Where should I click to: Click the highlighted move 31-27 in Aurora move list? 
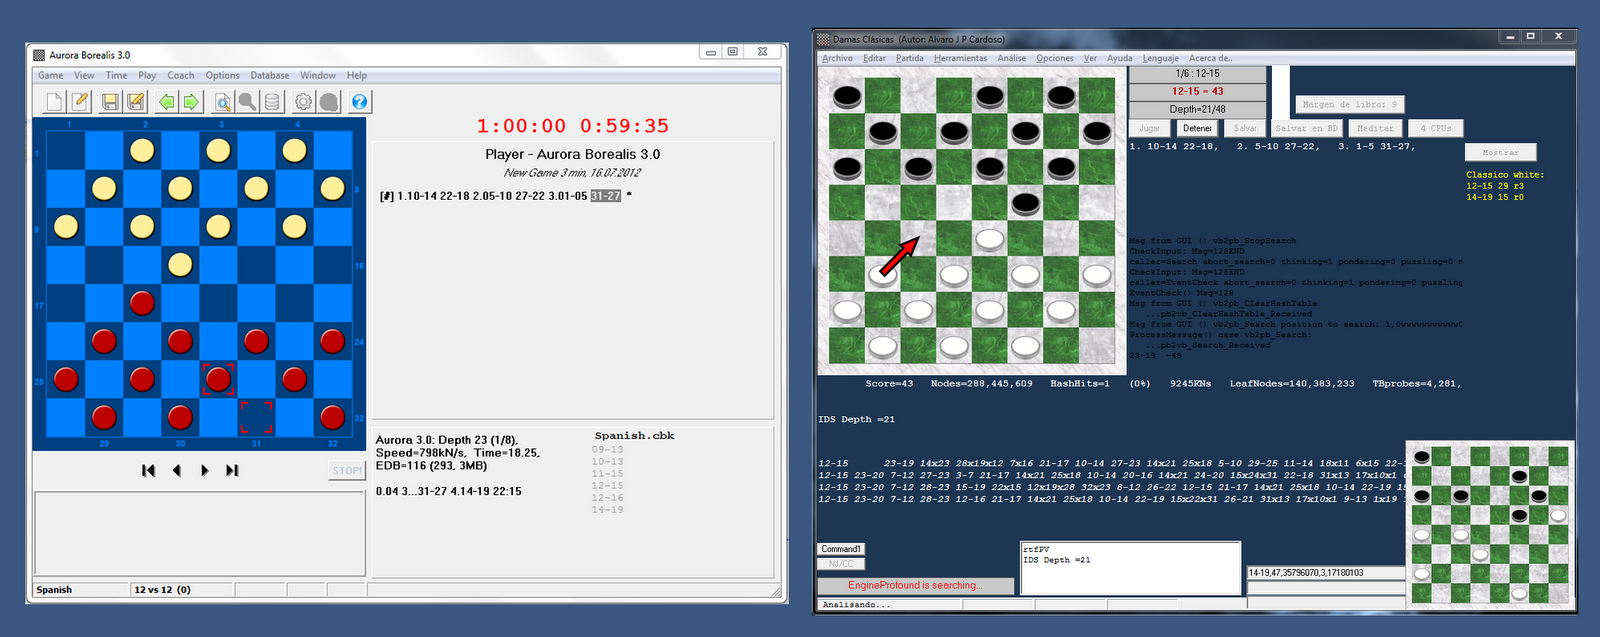[606, 196]
